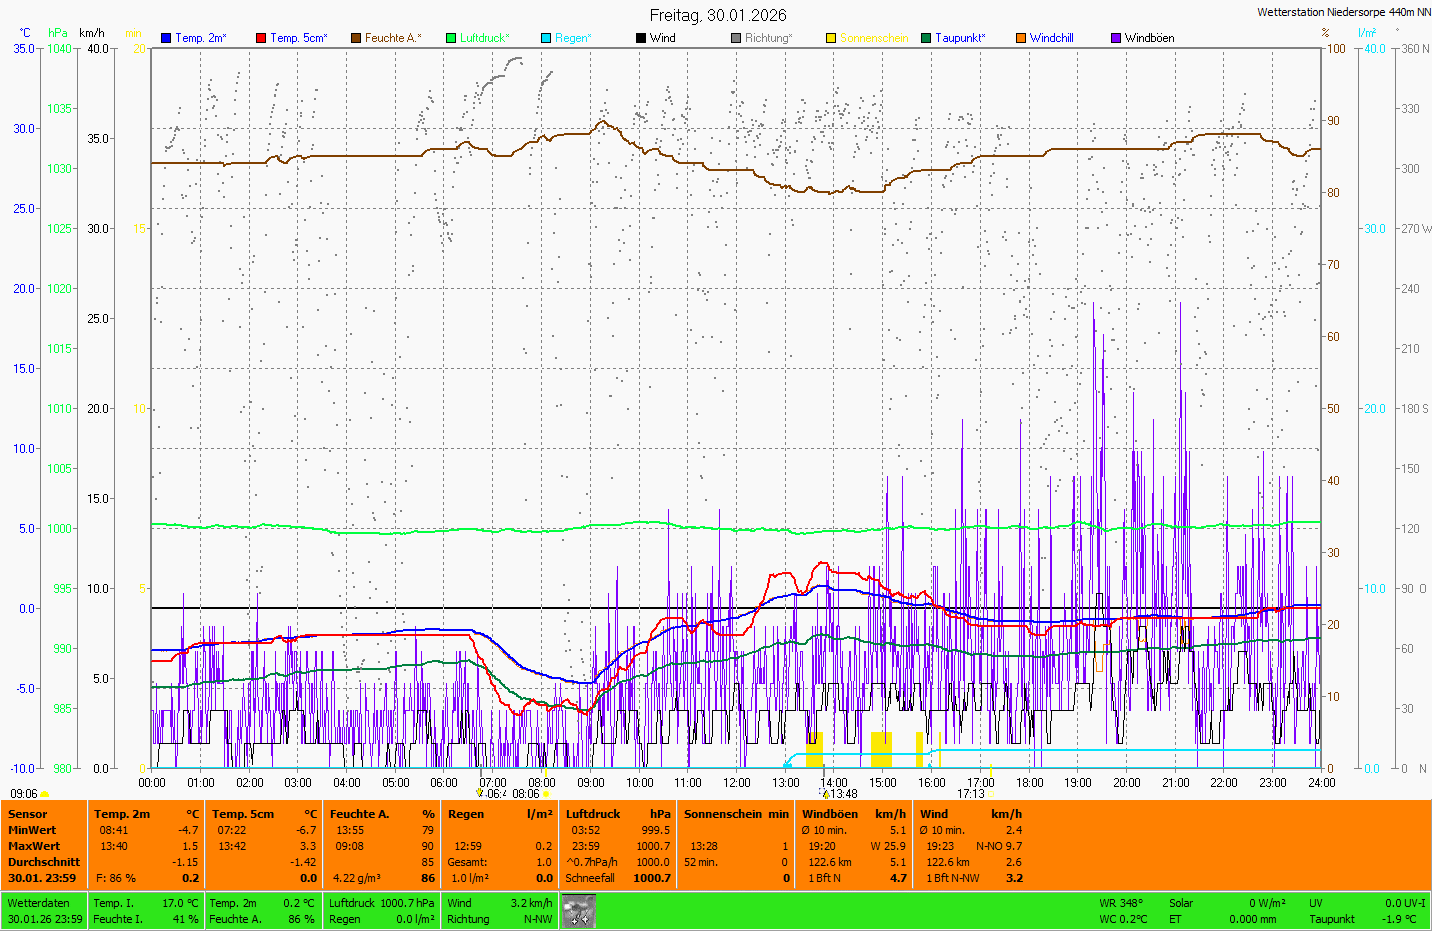
Task: Click the weather condition icon in green bar
Action: [579, 911]
